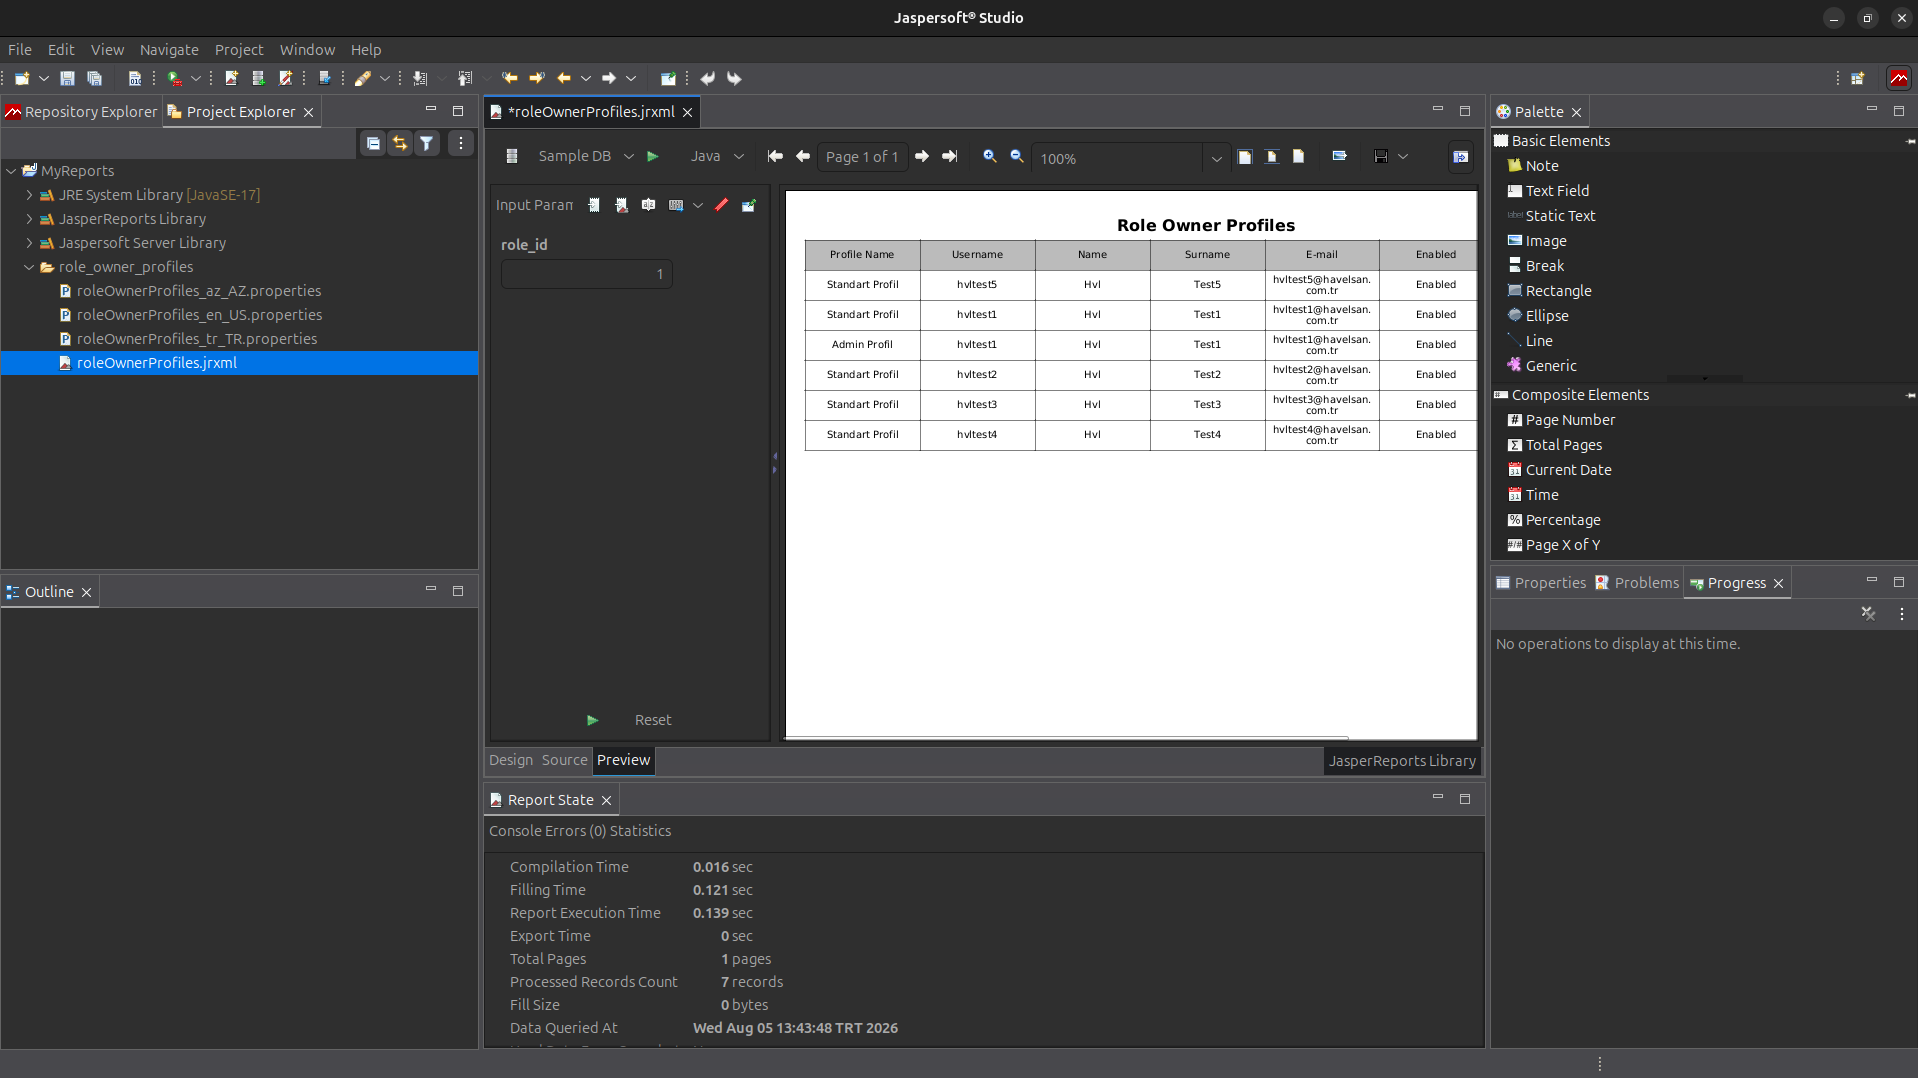Select roleOwnerProfiles_tr_TR.properties file
1918x1078 pixels.
coord(197,339)
